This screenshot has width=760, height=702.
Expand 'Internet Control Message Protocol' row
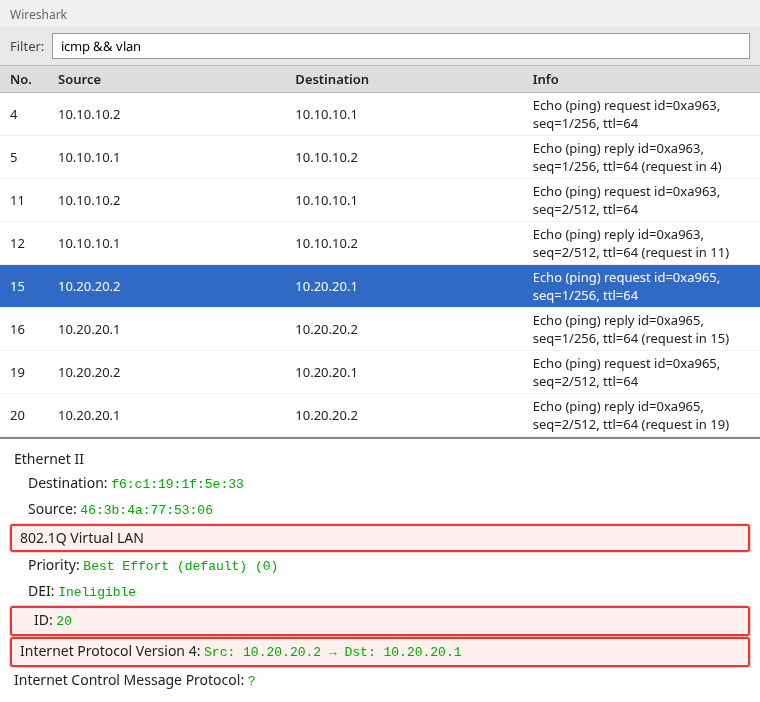pyautogui.click(x=135, y=680)
